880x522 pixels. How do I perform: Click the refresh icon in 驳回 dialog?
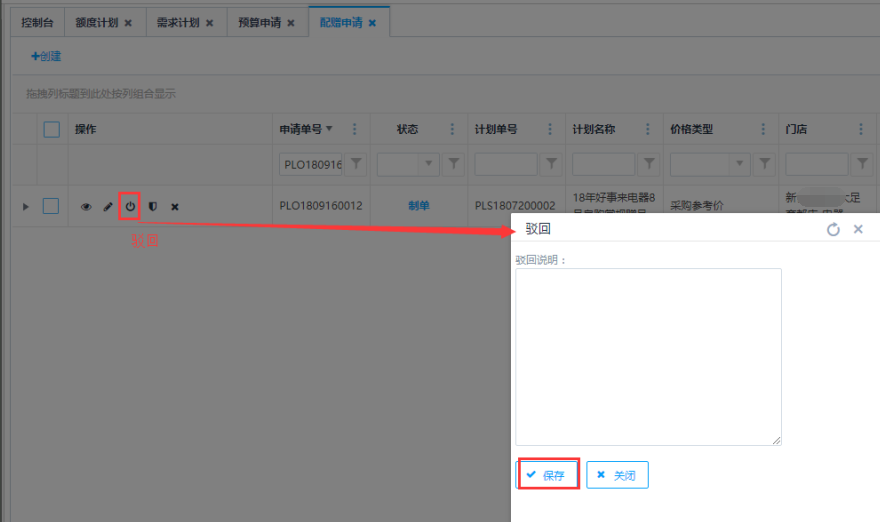pos(833,229)
